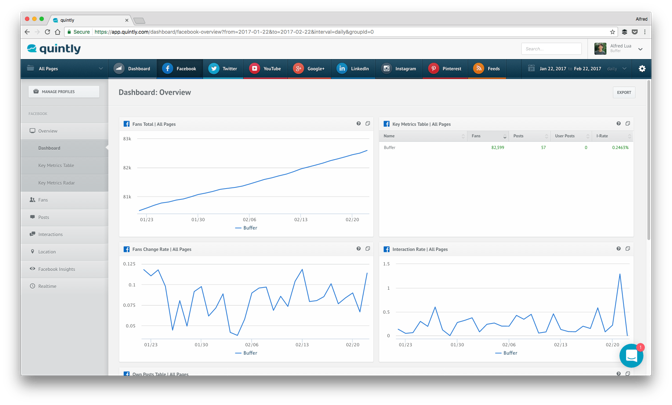672x405 pixels.
Task: Expand Interaction Rate widget fullscreen icon
Action: click(627, 249)
